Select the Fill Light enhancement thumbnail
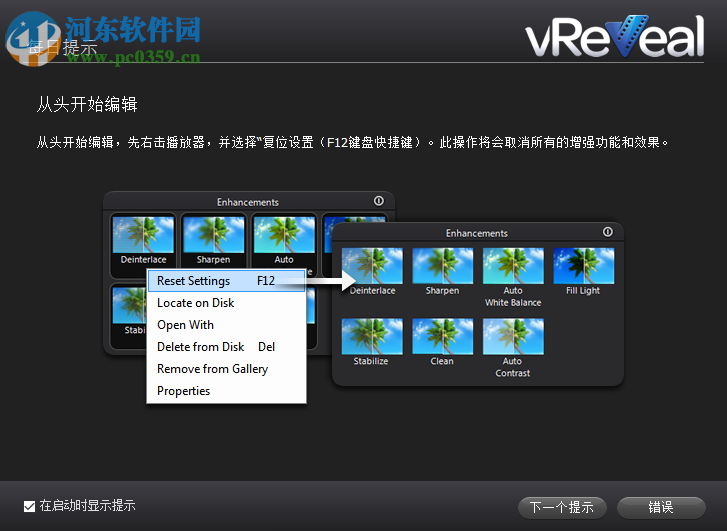 [584, 266]
